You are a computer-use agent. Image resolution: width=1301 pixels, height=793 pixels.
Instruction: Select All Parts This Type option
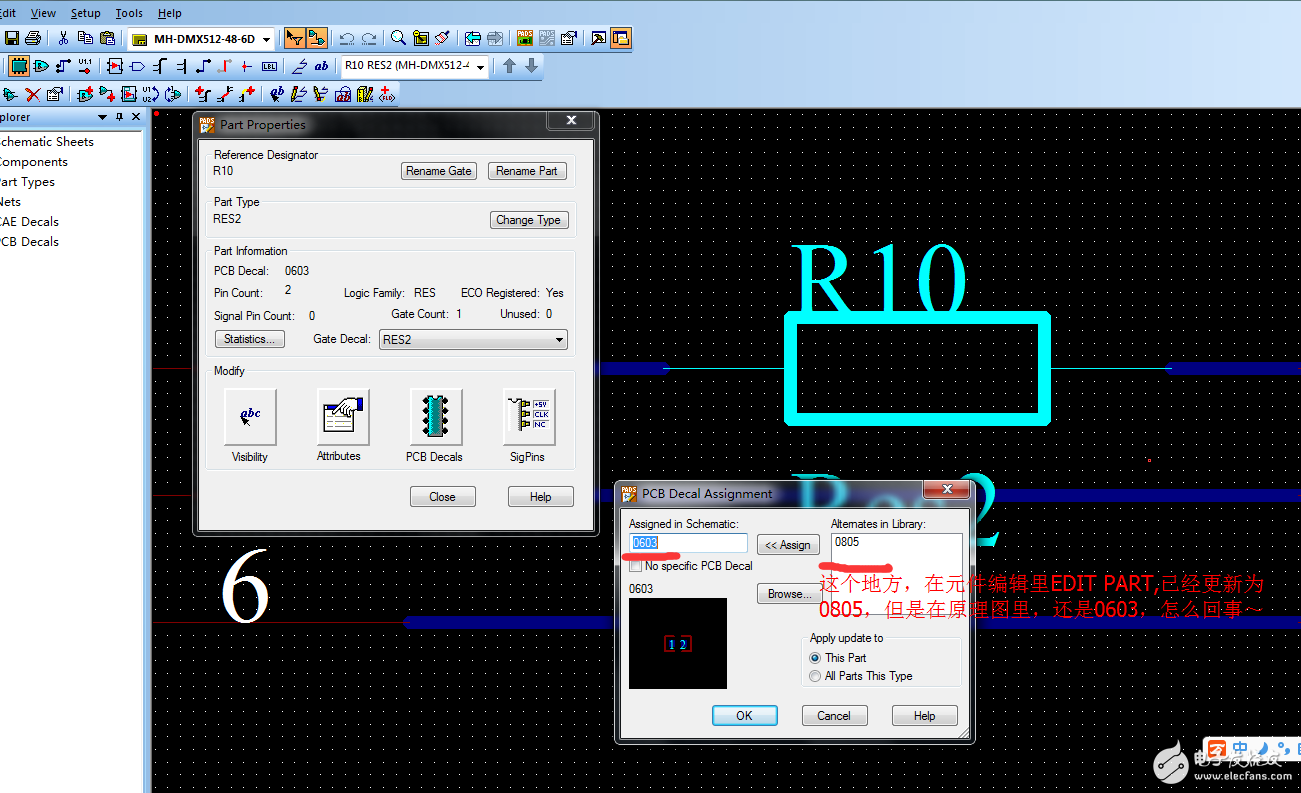click(x=815, y=676)
